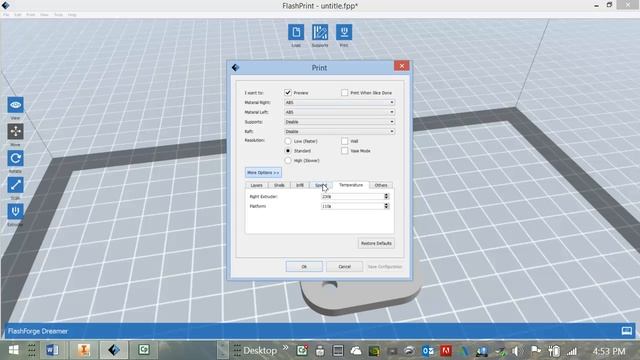Select the View tool in the left sidebar
This screenshot has width=640, height=360.
pos(16,105)
